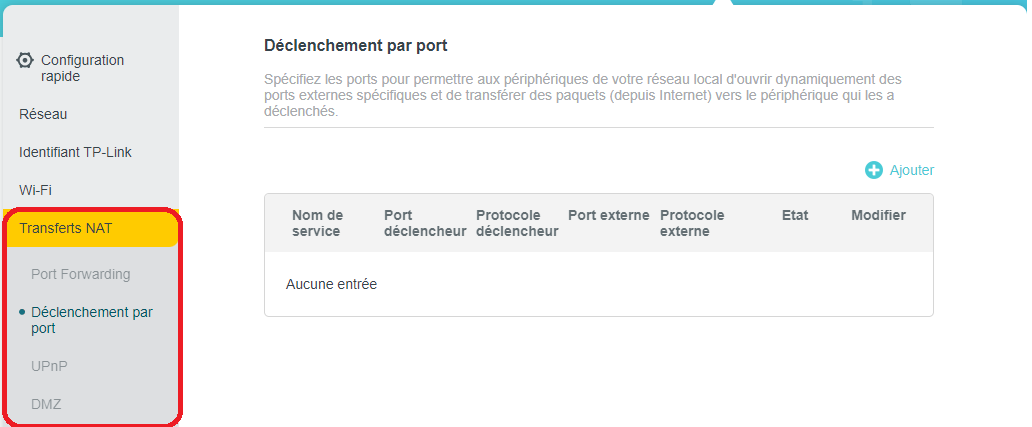This screenshot has height=427, width=1032.
Task: Click the Protocole déclencheur column header
Action: point(516,223)
